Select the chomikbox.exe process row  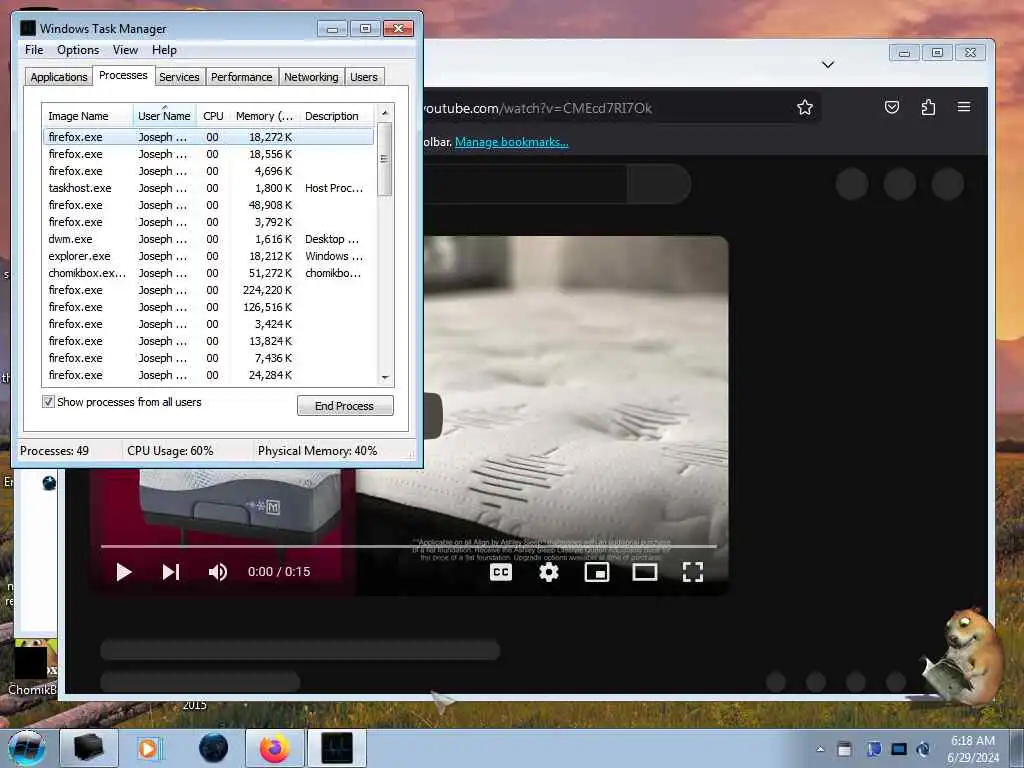(208, 273)
